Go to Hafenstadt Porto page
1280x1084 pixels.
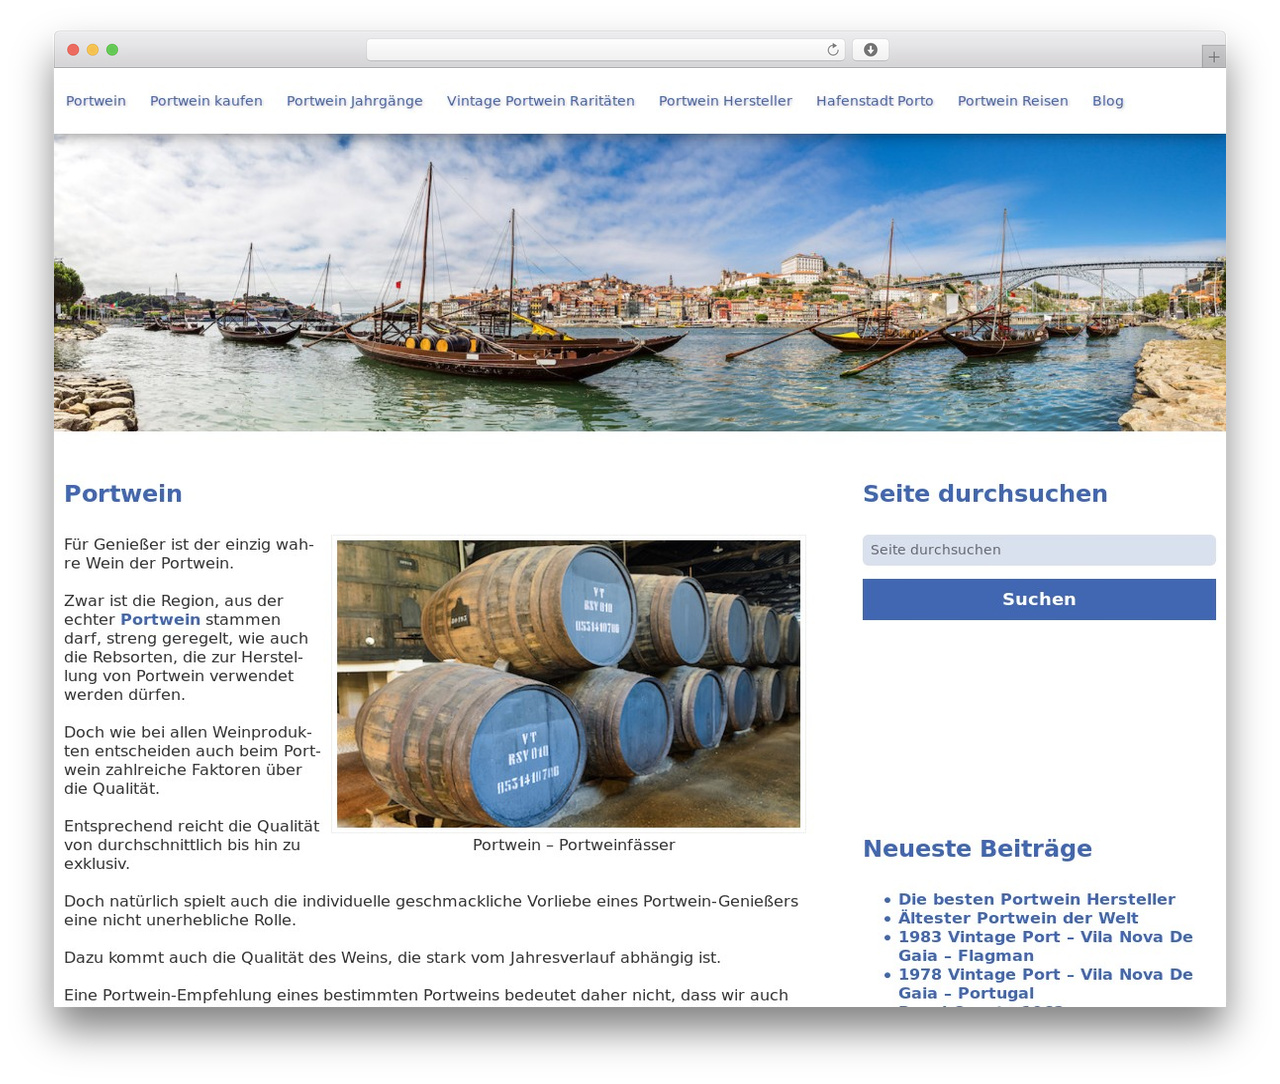(x=875, y=101)
